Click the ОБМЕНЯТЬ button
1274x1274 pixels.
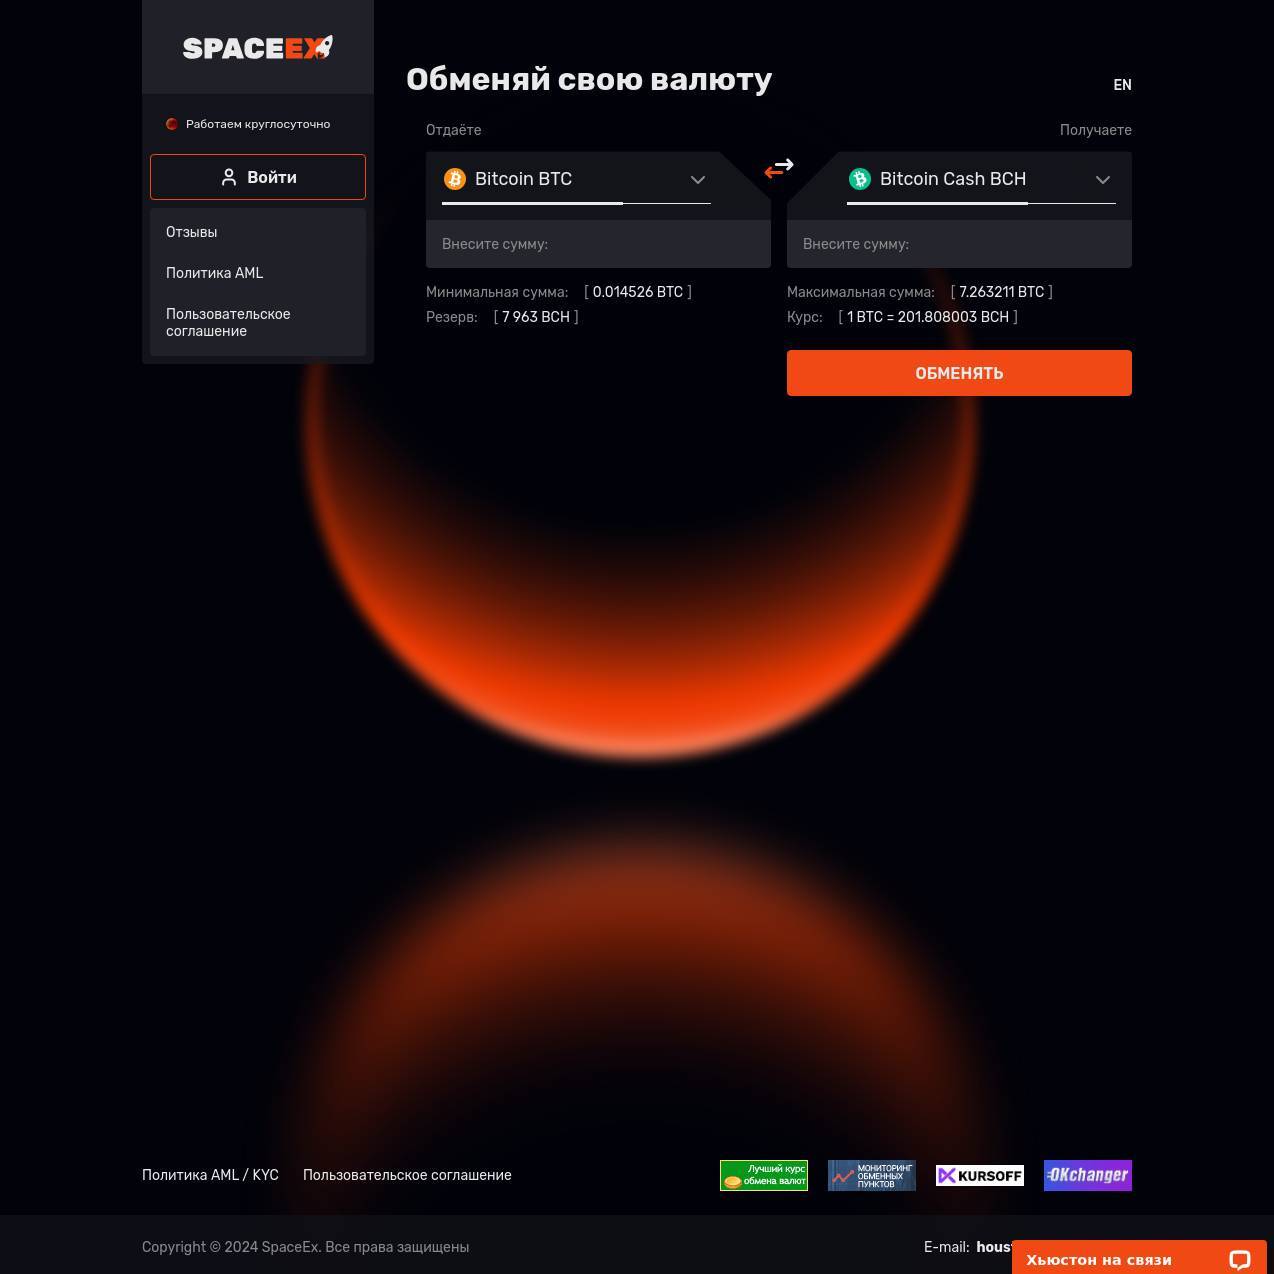click(x=959, y=373)
